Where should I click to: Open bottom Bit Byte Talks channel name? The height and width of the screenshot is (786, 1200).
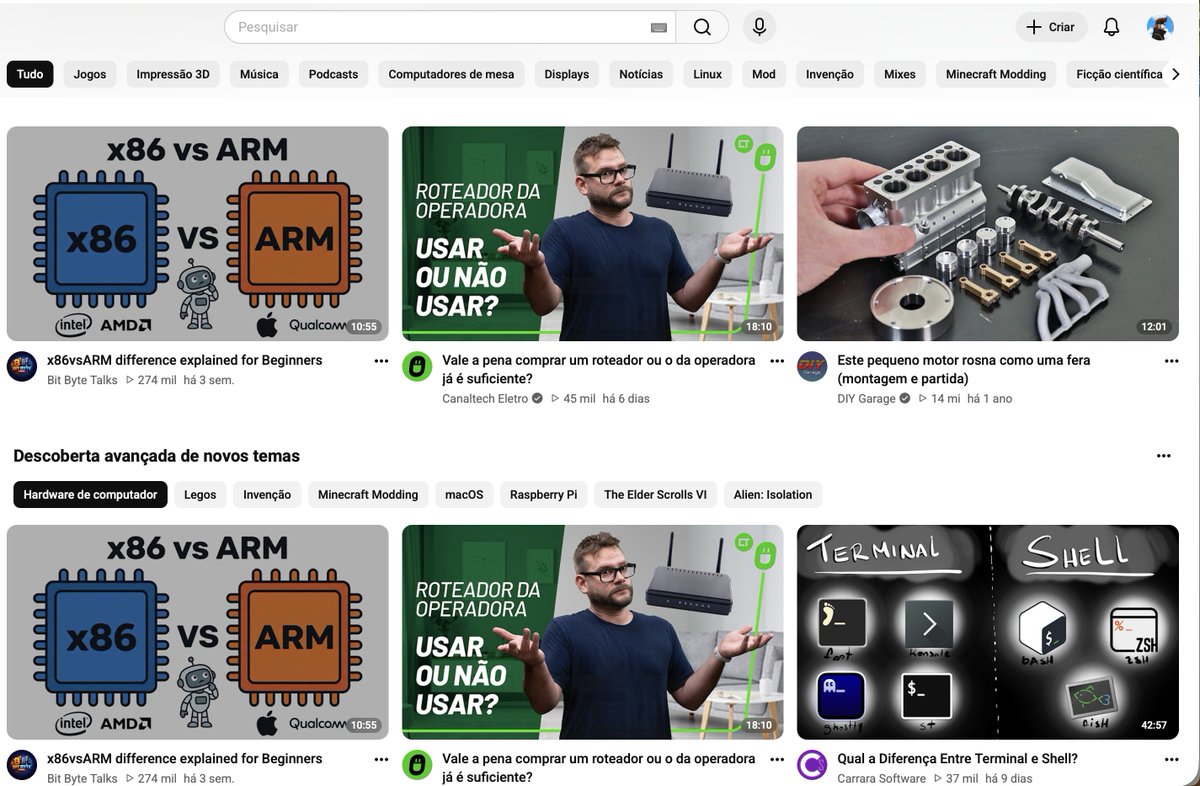pyautogui.click(x=82, y=778)
